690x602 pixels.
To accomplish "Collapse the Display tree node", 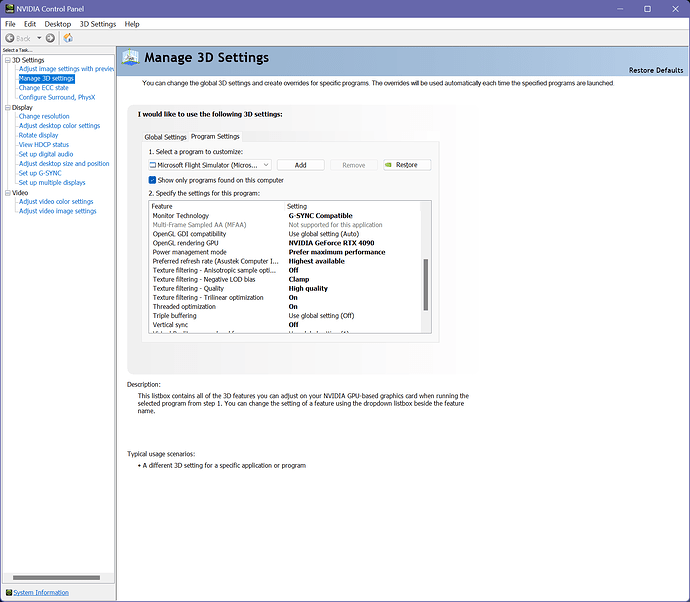I will point(7,107).
